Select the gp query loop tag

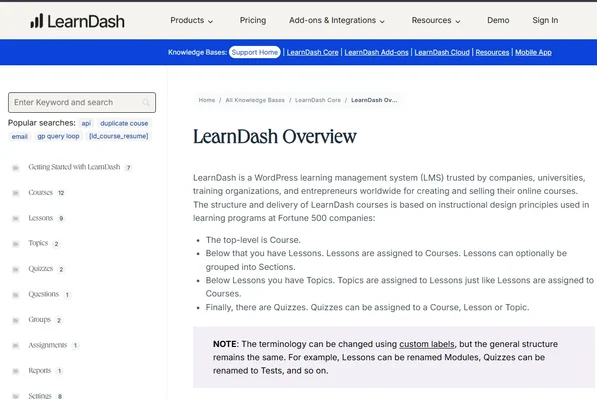[x=58, y=136]
